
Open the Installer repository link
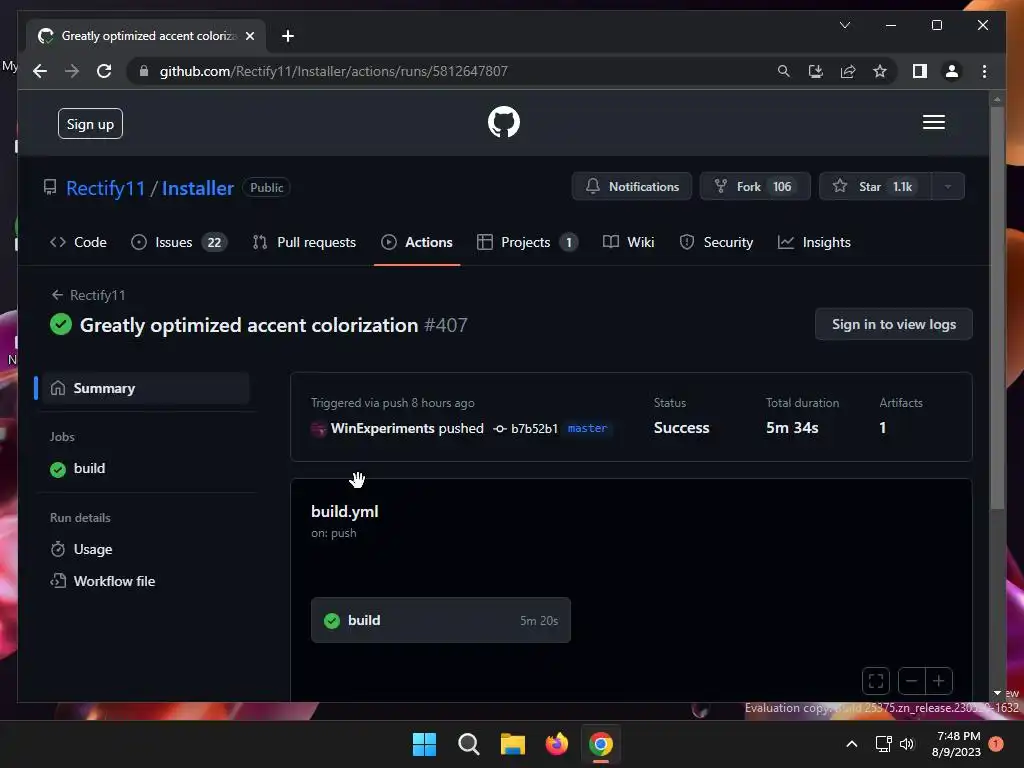point(197,188)
